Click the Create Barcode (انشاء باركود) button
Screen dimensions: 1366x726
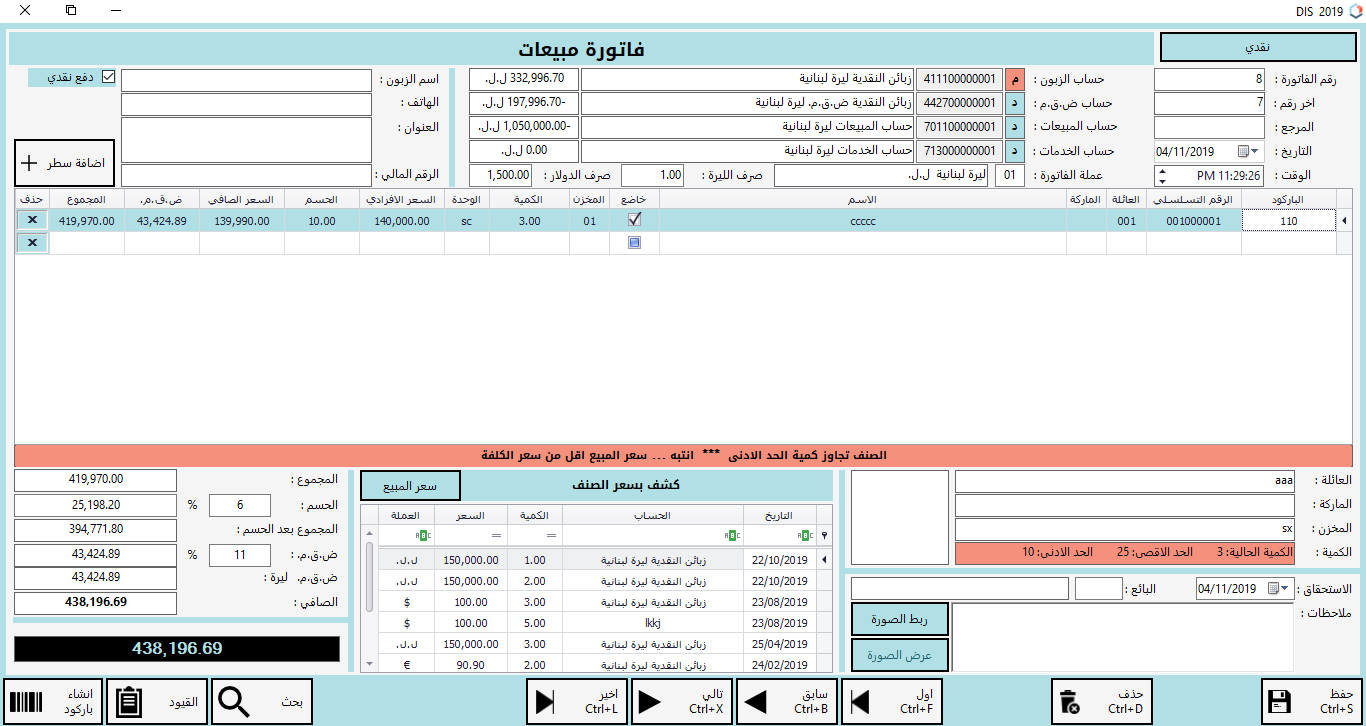(52, 701)
